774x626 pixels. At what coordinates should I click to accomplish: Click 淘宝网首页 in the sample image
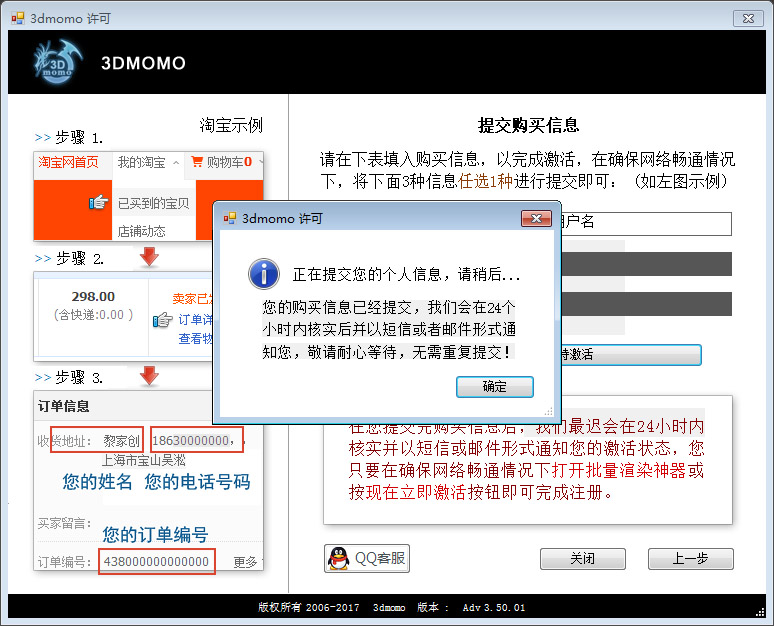click(x=68, y=162)
